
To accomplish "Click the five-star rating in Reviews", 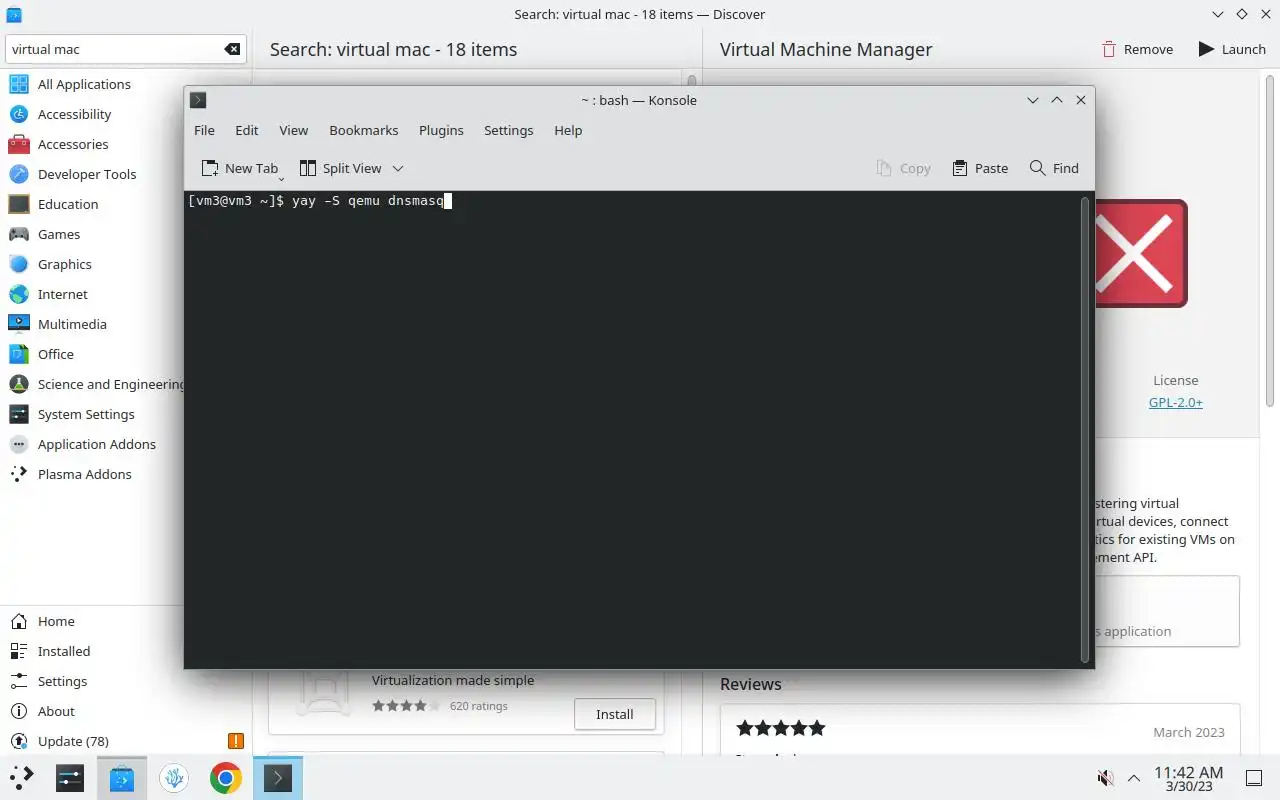I will (x=781, y=728).
